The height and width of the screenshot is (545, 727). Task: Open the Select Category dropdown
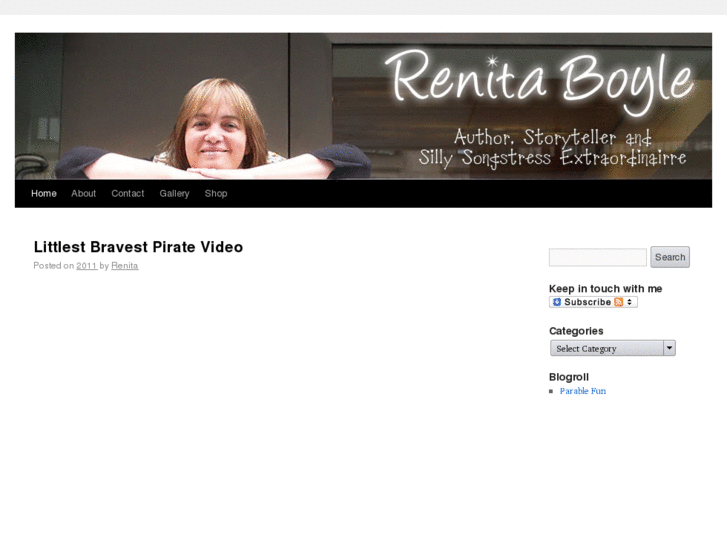tap(612, 348)
